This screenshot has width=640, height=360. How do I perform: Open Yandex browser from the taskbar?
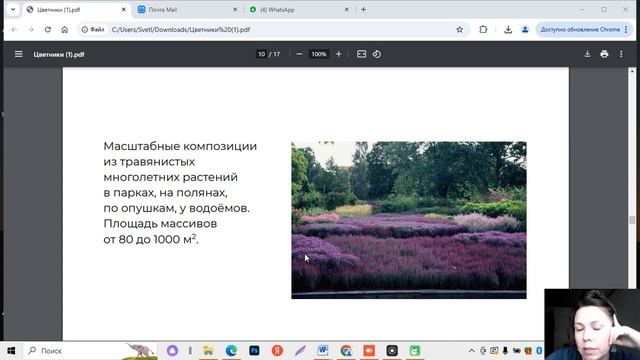tap(277, 351)
